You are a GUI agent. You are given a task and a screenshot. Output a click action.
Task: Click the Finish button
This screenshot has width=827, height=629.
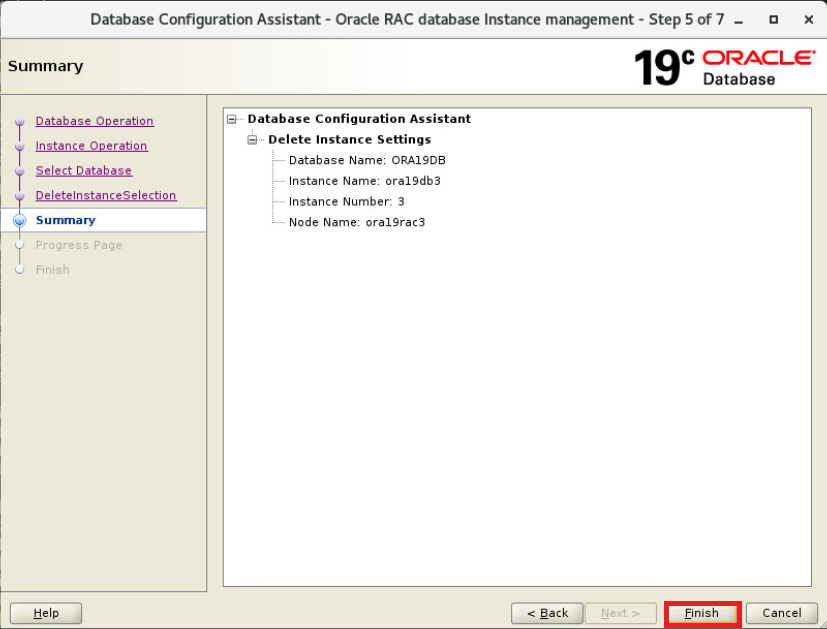pos(702,613)
